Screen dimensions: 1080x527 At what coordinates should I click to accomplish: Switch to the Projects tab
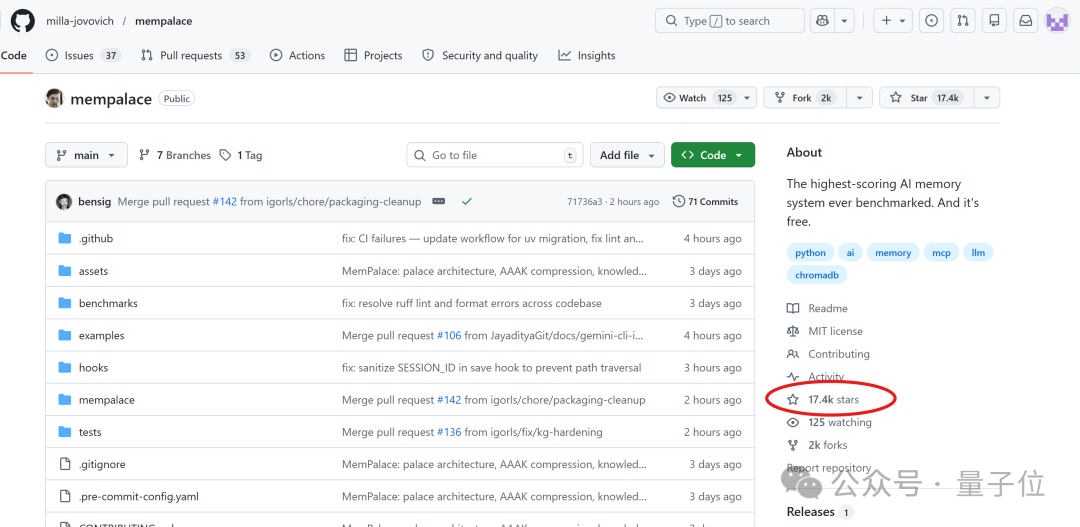pos(373,56)
